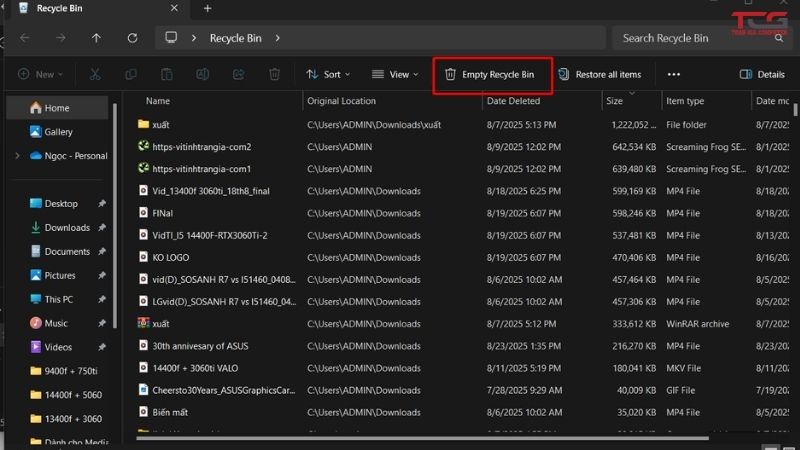This screenshot has width=800, height=450.
Task: Click the Delete trash icon in toolbar
Action: 274,74
